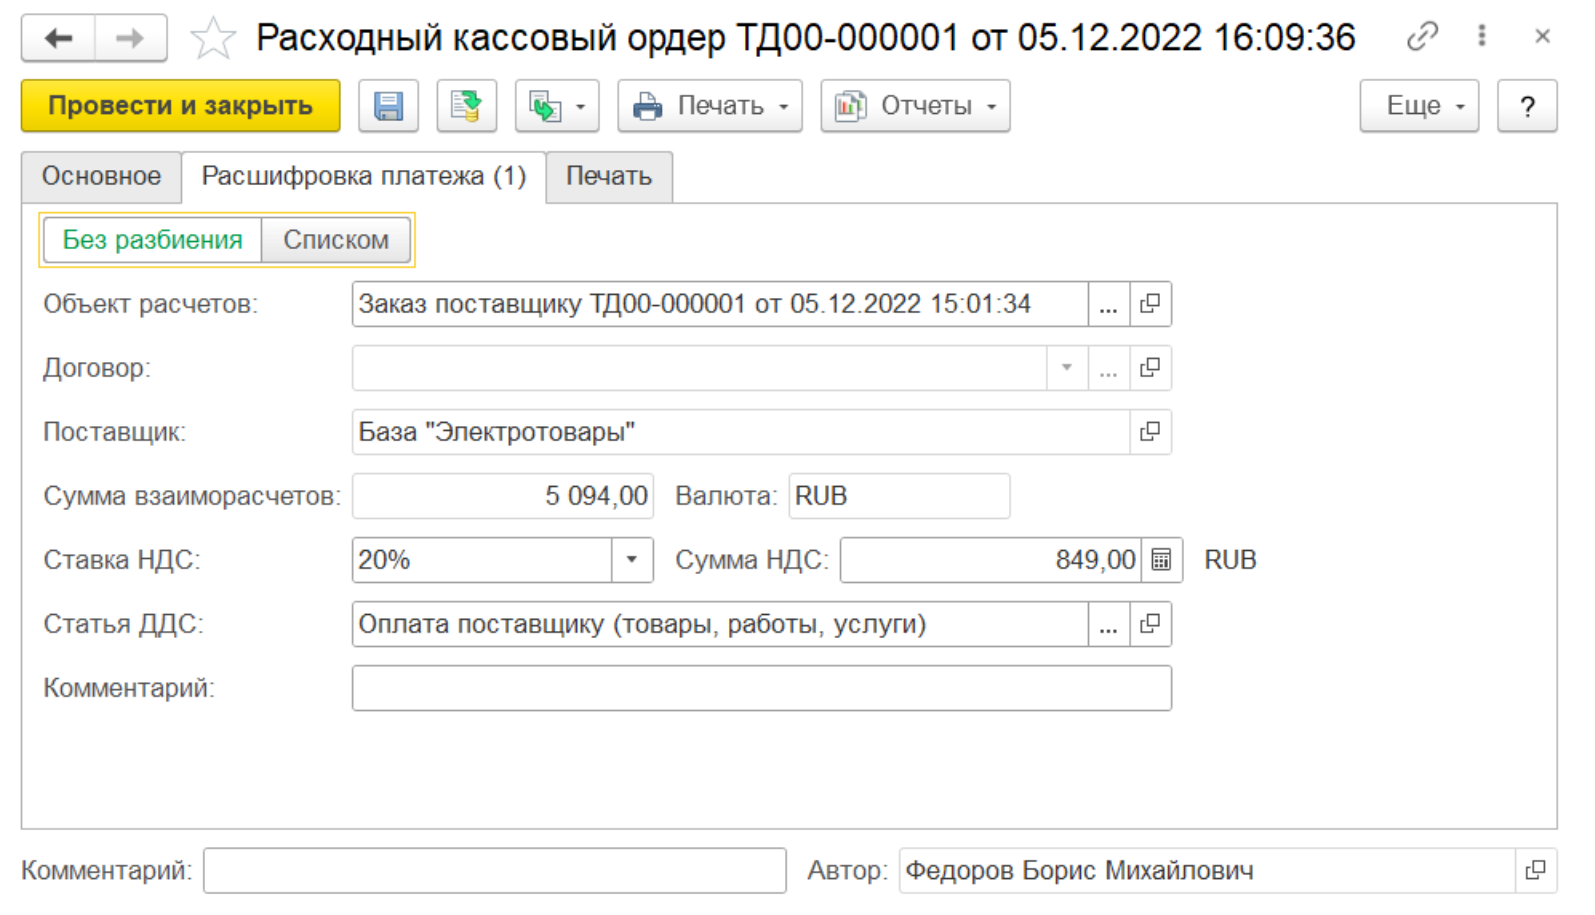The image size is (1595, 915).
Task: Switch to the Основное tab
Action: tap(101, 177)
